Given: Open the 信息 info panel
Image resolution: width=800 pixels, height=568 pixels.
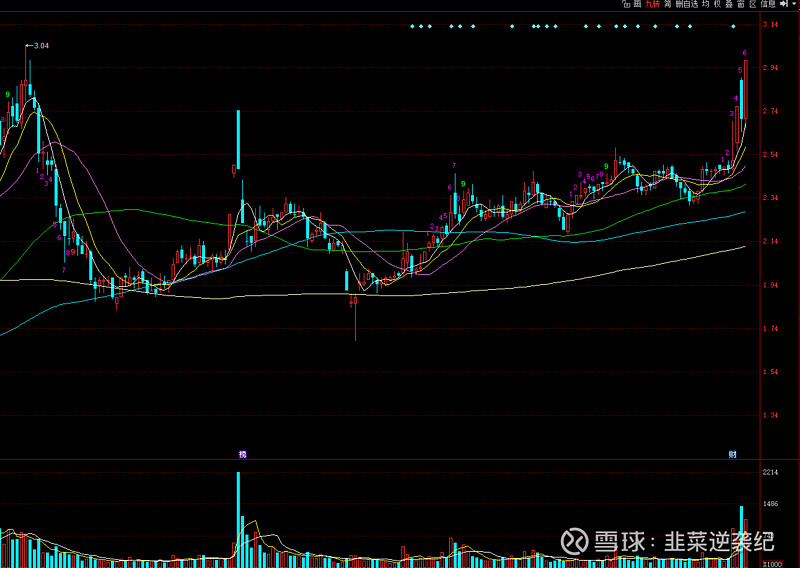Looking at the screenshot, I should (768, 4).
